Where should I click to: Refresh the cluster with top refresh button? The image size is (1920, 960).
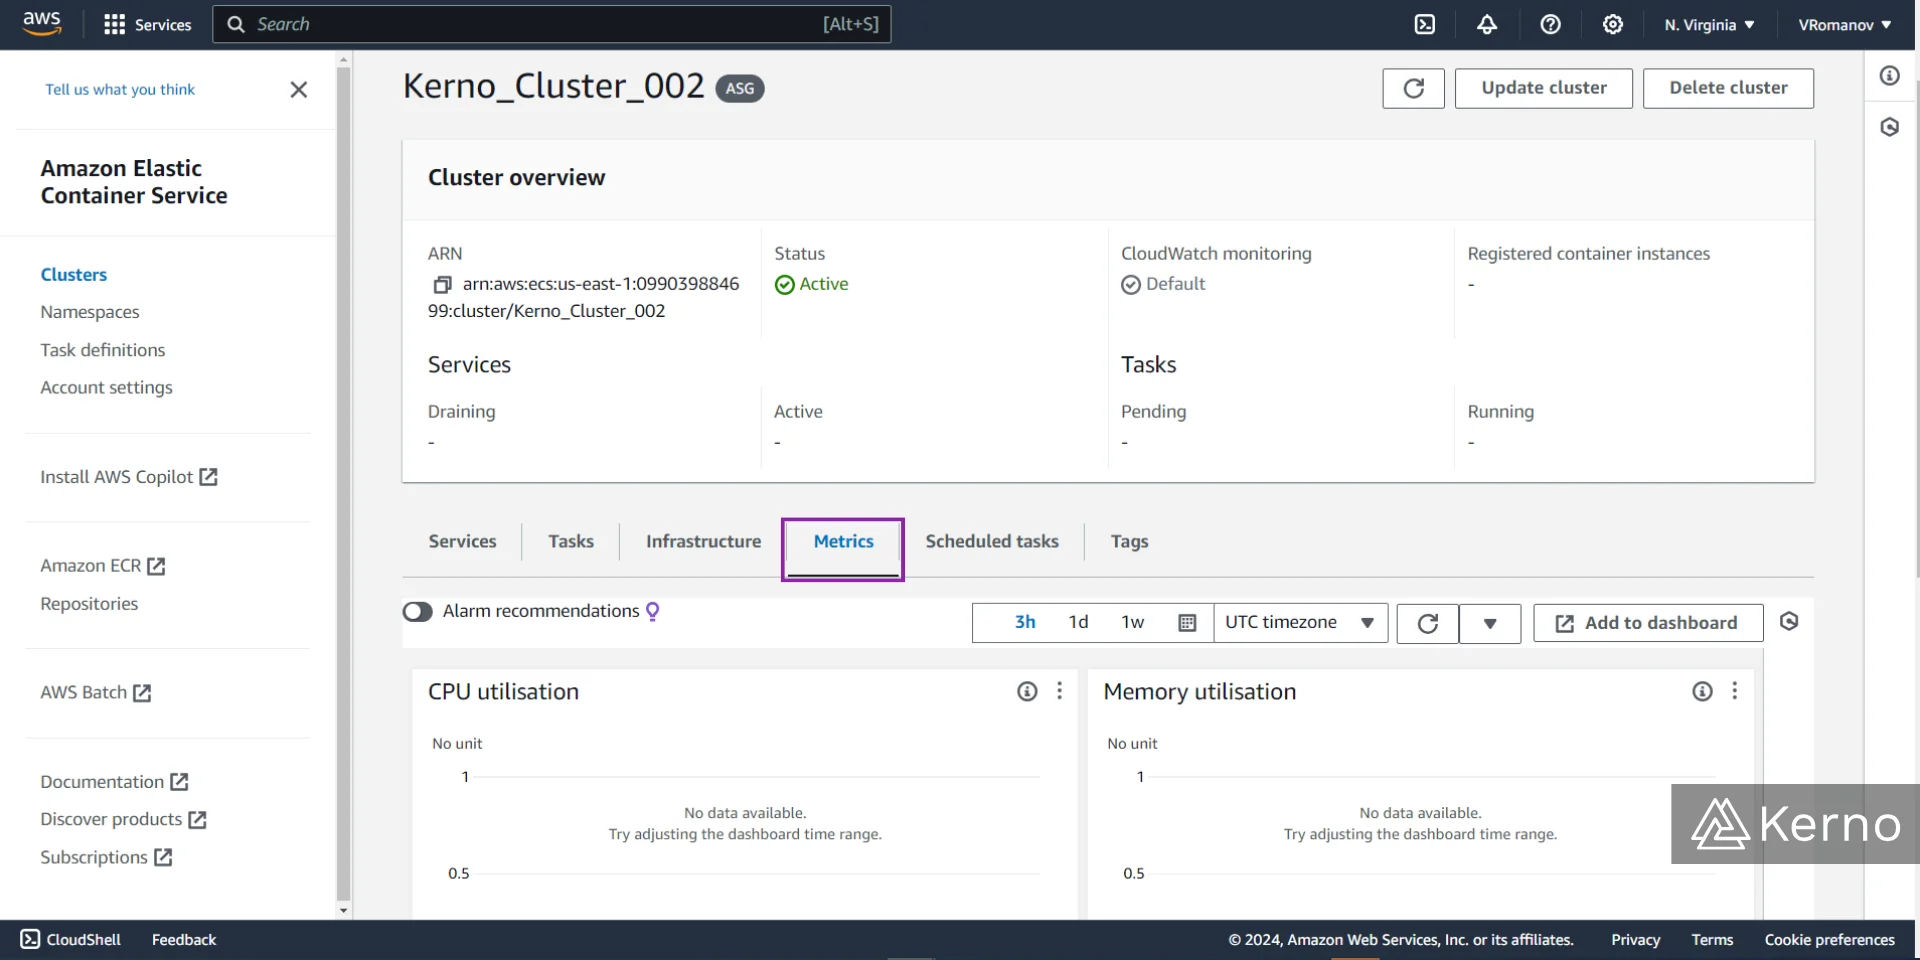(x=1413, y=88)
